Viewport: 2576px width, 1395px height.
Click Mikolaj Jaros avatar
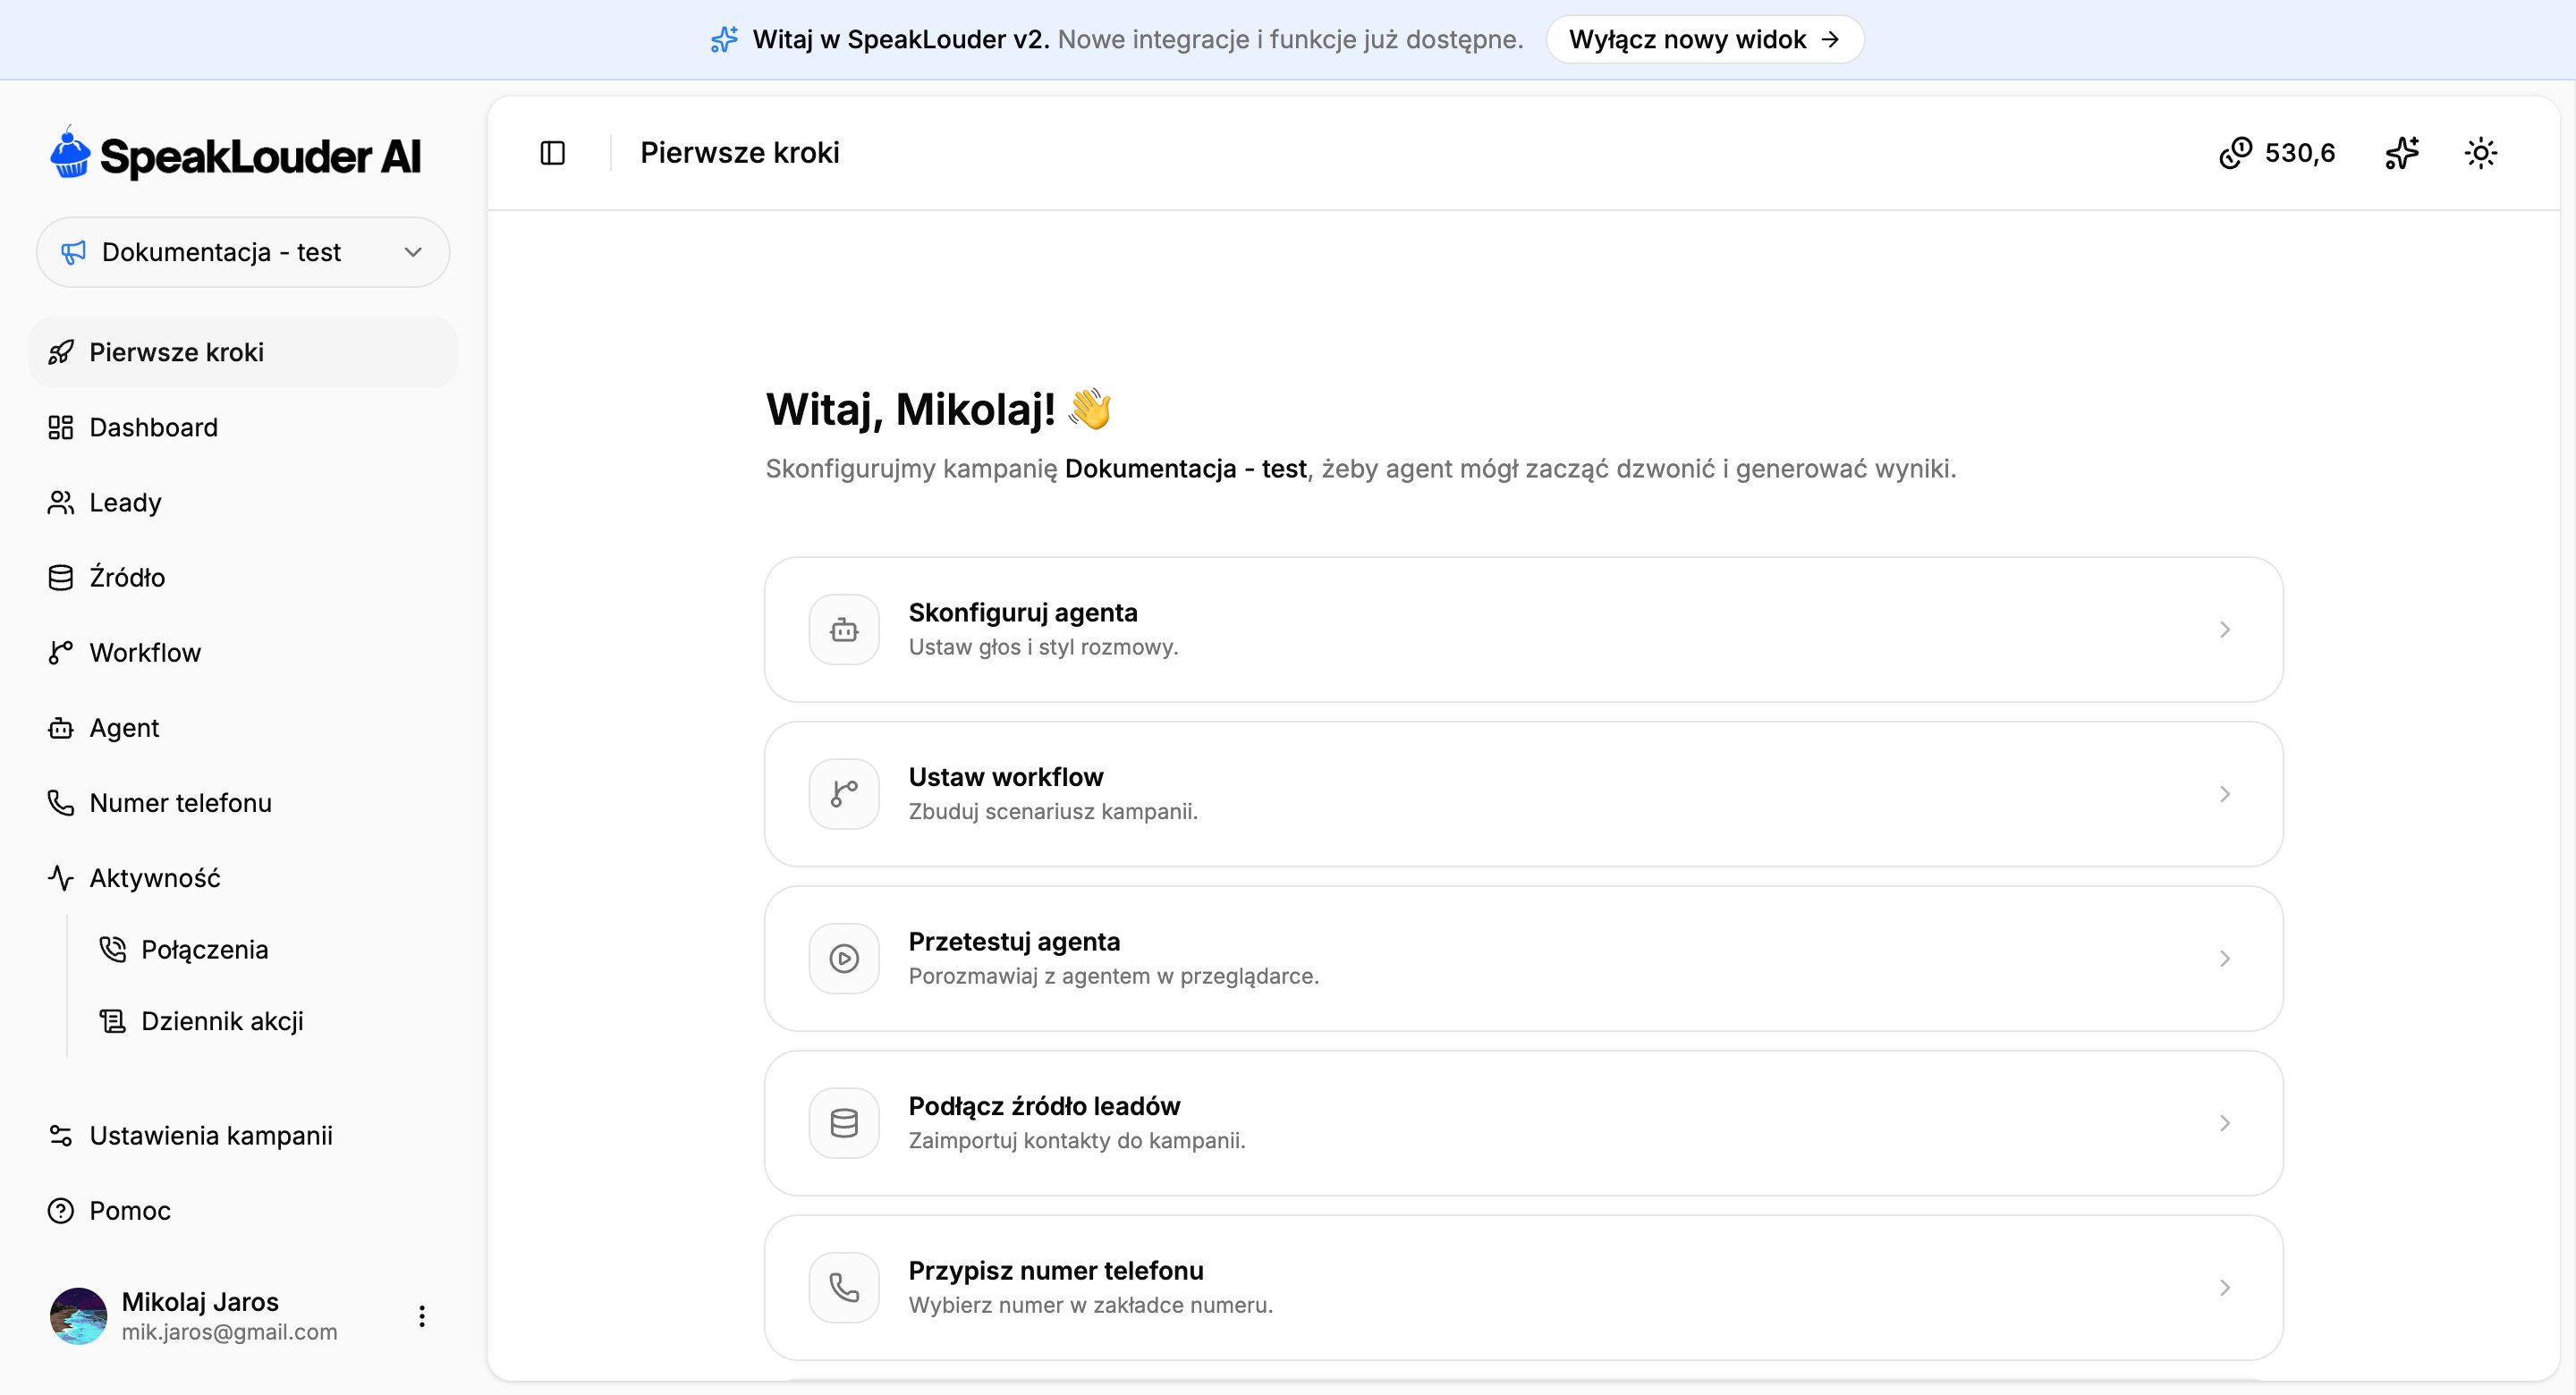(78, 1316)
